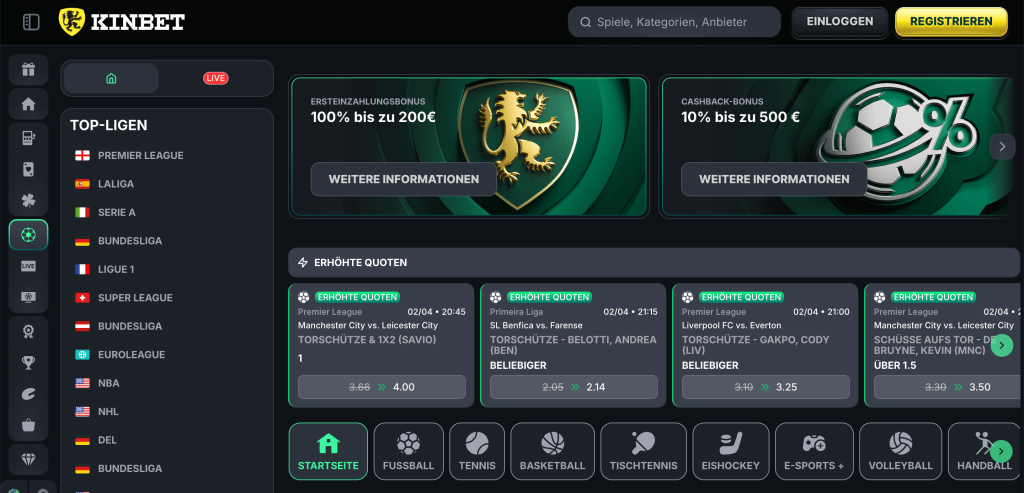Select the Eishockey sport category
The height and width of the screenshot is (493, 1024).
[731, 451]
